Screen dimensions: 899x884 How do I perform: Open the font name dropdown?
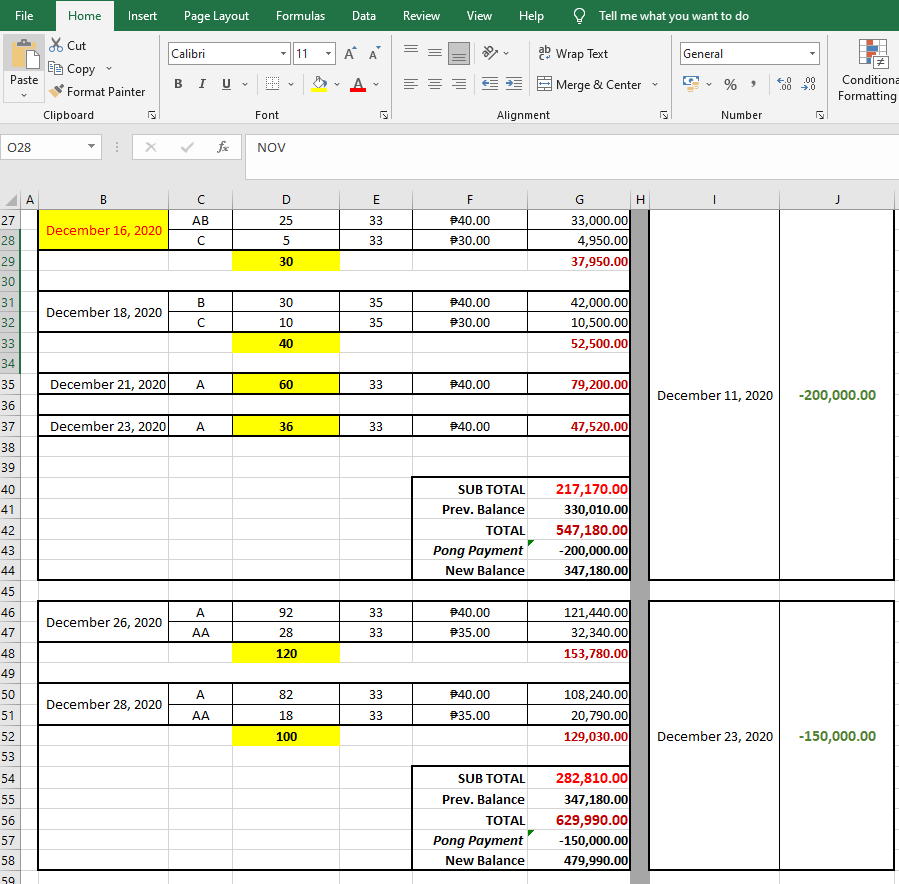[x=283, y=53]
